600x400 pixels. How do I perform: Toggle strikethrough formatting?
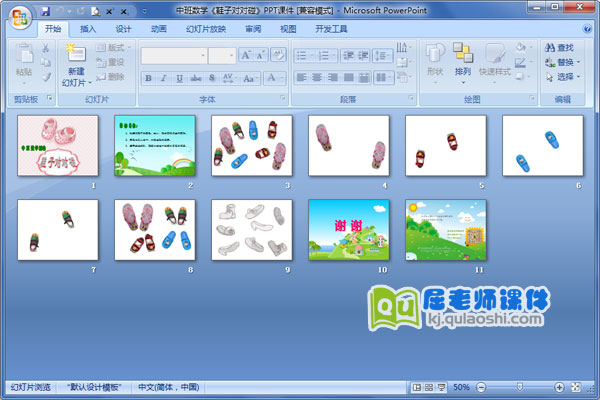(196, 78)
